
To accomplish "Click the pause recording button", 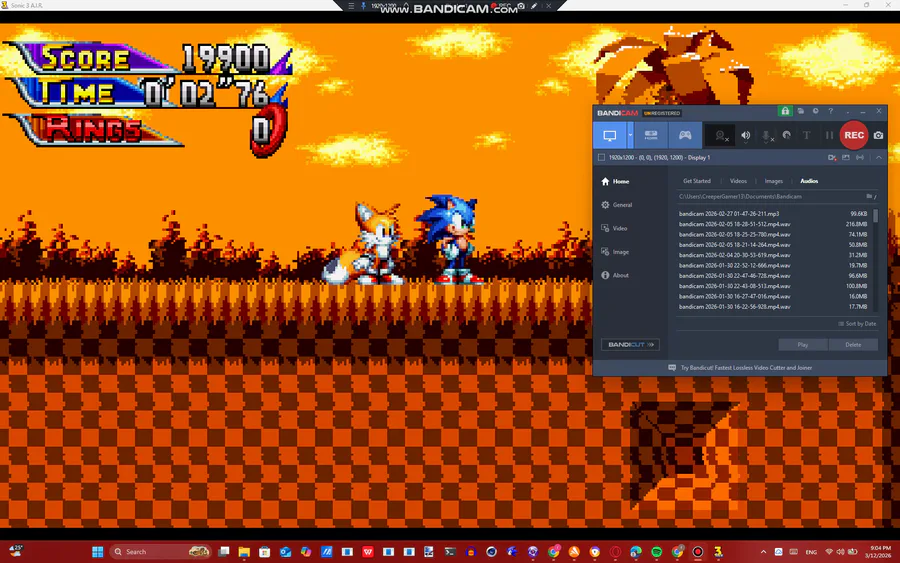I will pos(829,135).
